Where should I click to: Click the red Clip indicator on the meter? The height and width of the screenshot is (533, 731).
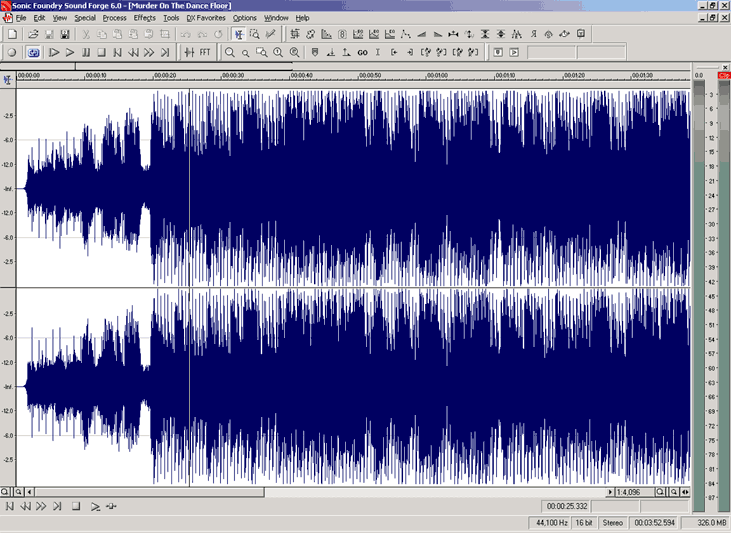click(x=724, y=75)
